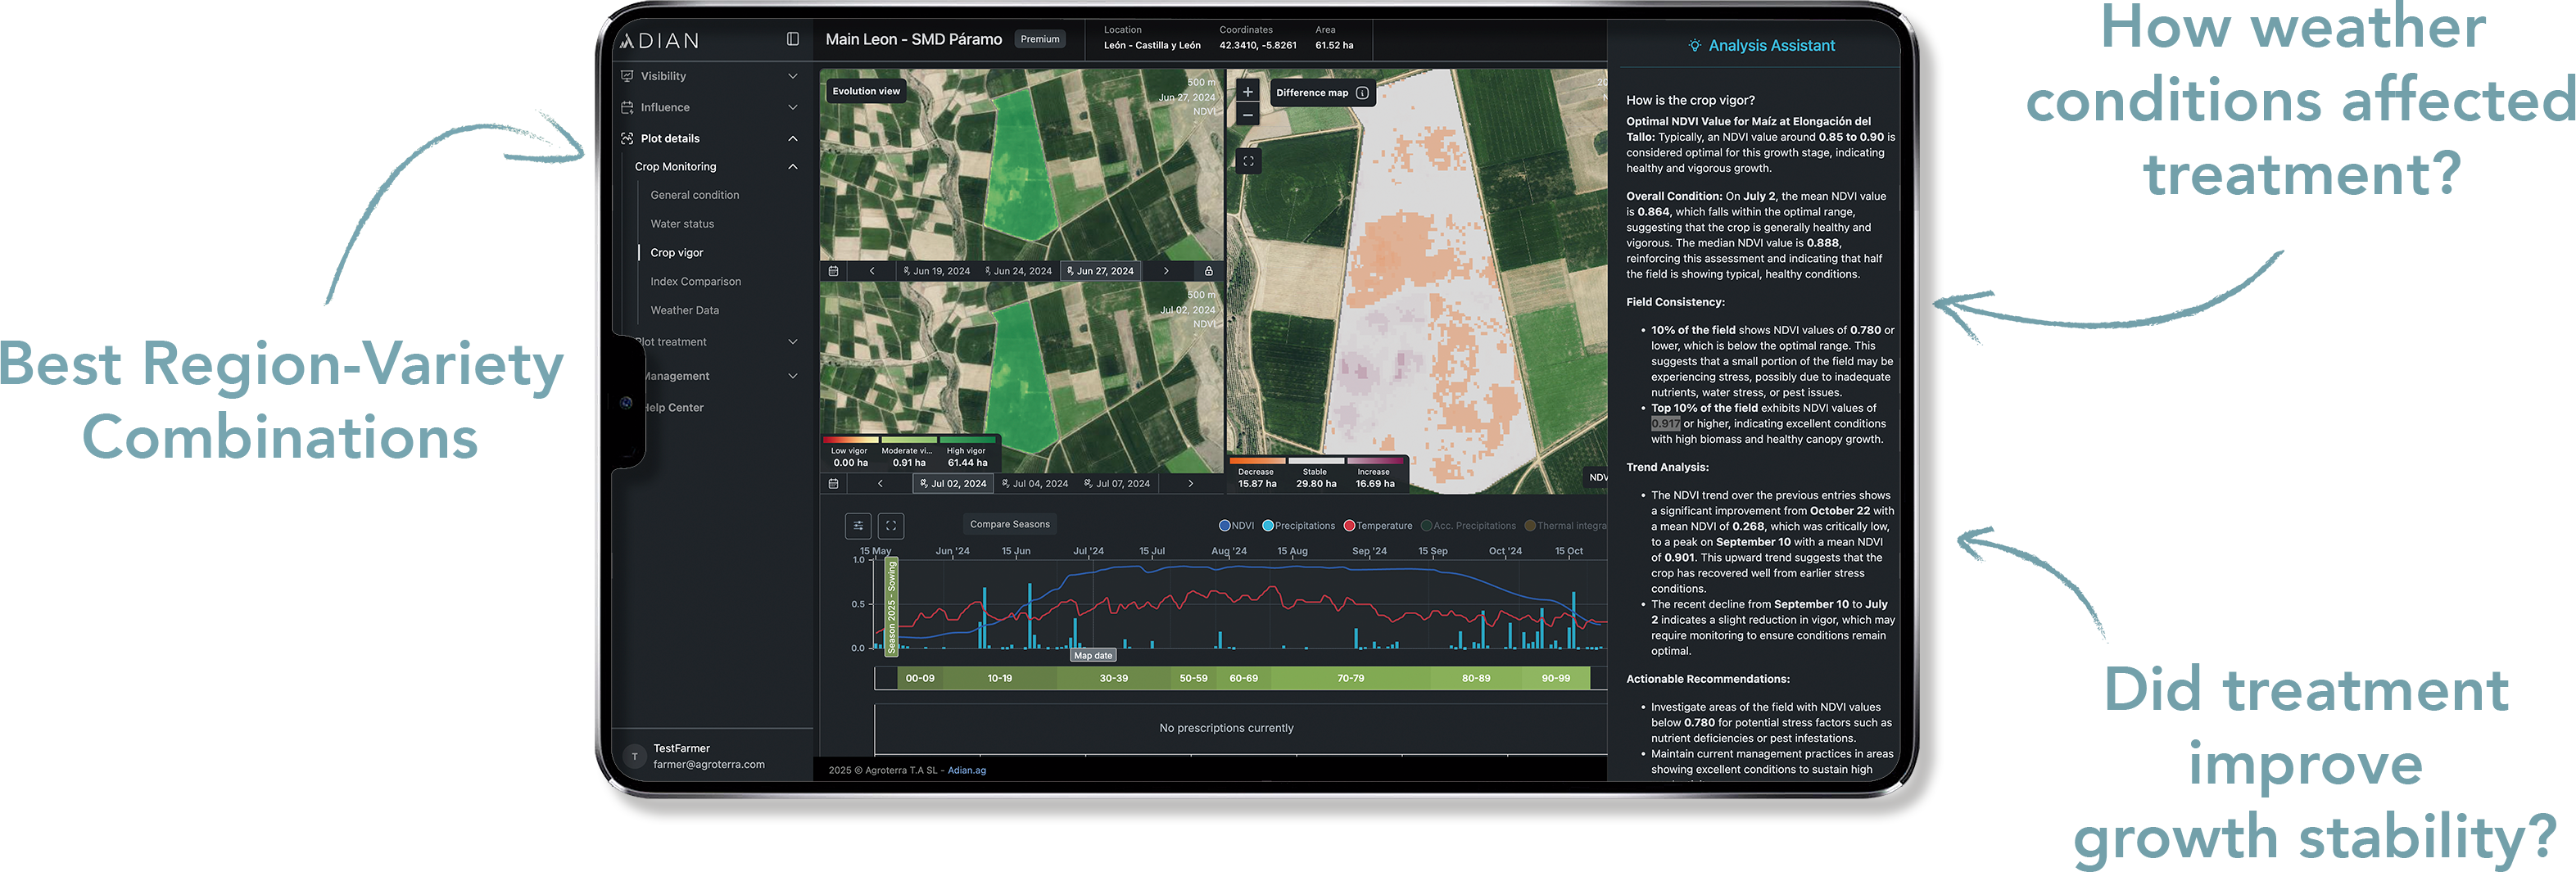Zoom in on the difference map with plus icon
The width and height of the screenshot is (2576, 872).
(1247, 90)
